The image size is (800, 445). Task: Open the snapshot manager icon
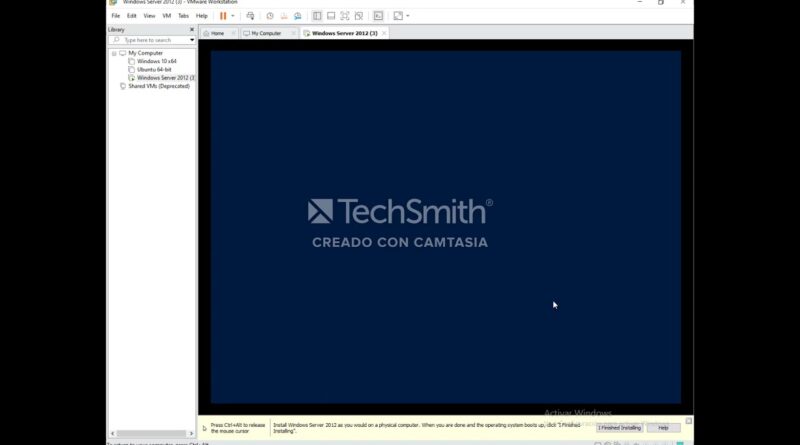click(298, 16)
